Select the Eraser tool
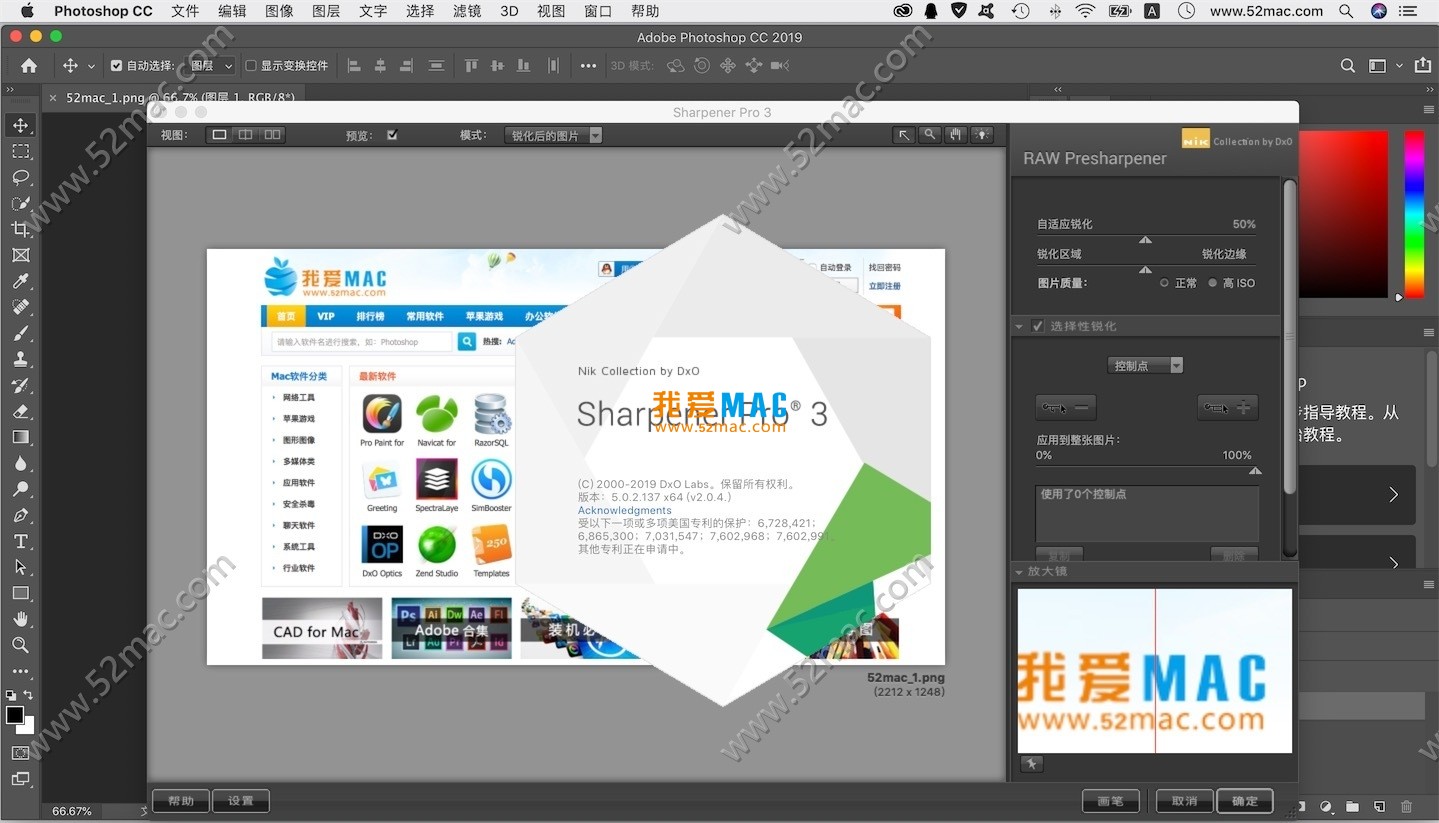The width and height of the screenshot is (1439, 823). tap(20, 411)
